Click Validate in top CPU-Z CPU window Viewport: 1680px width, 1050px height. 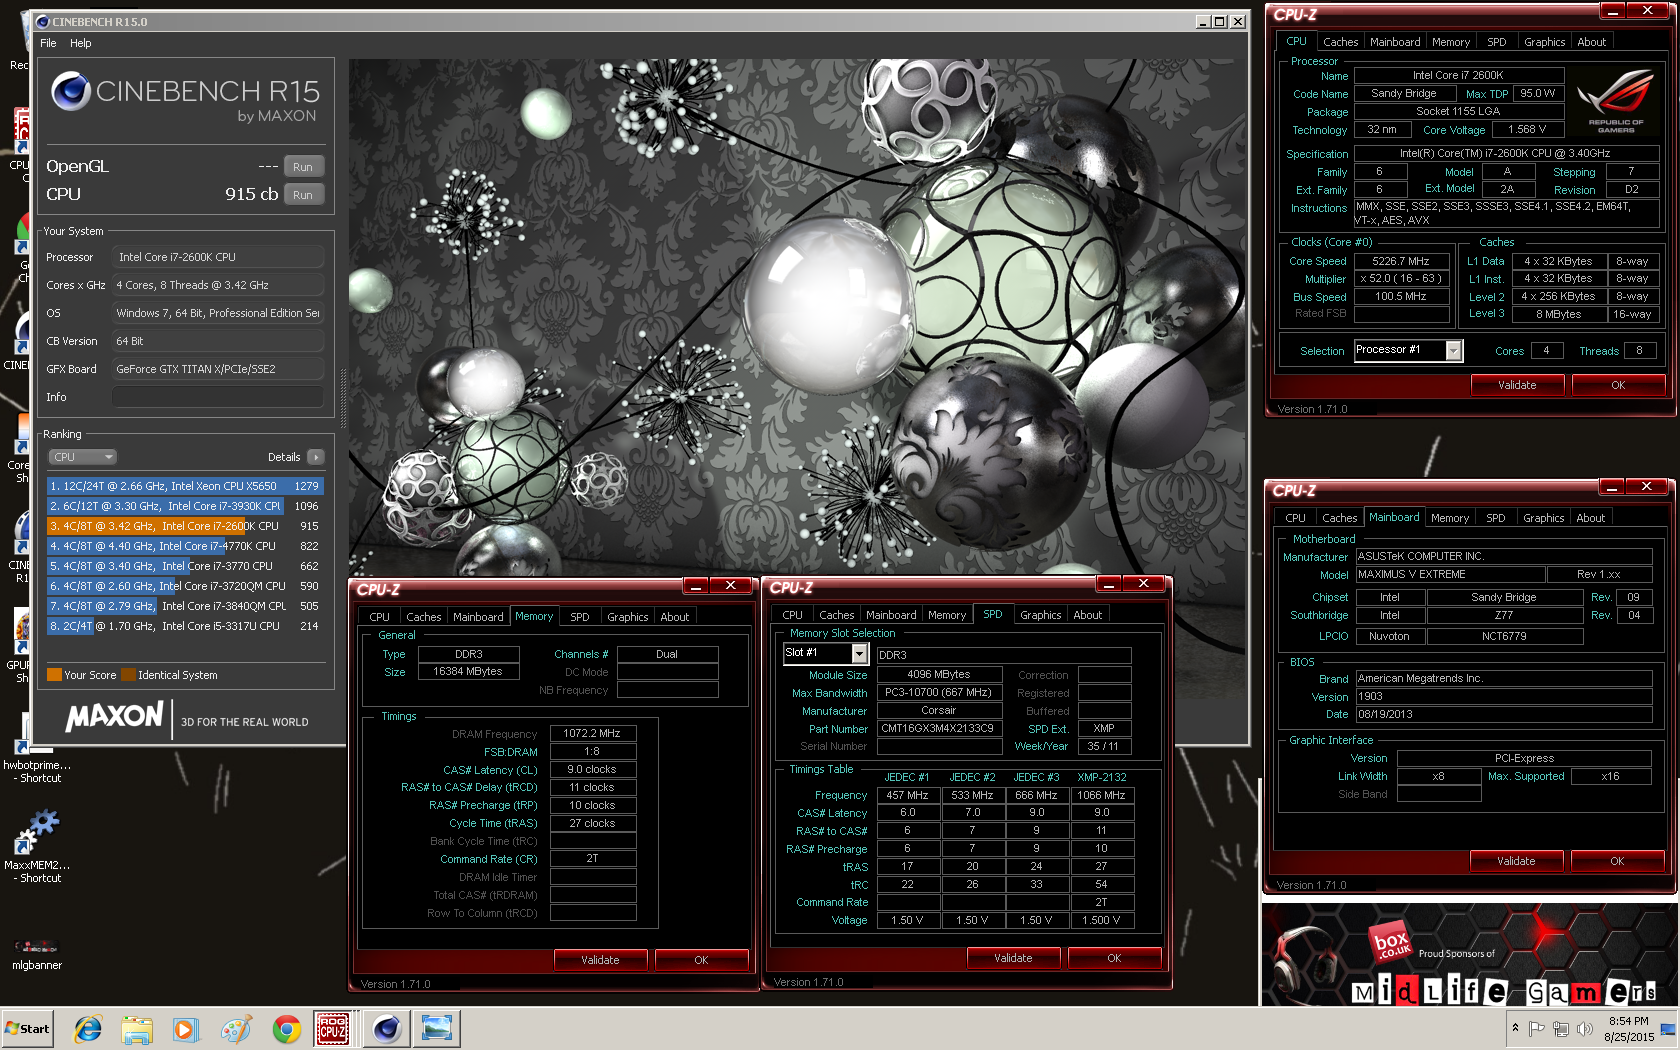pyautogui.click(x=1517, y=385)
